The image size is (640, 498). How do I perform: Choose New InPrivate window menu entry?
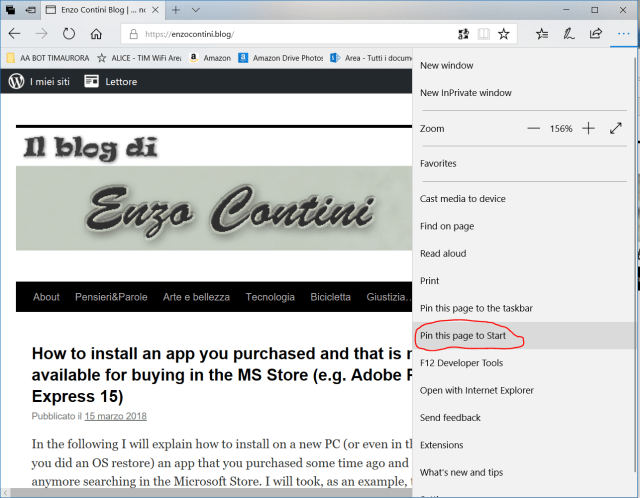pos(465,93)
